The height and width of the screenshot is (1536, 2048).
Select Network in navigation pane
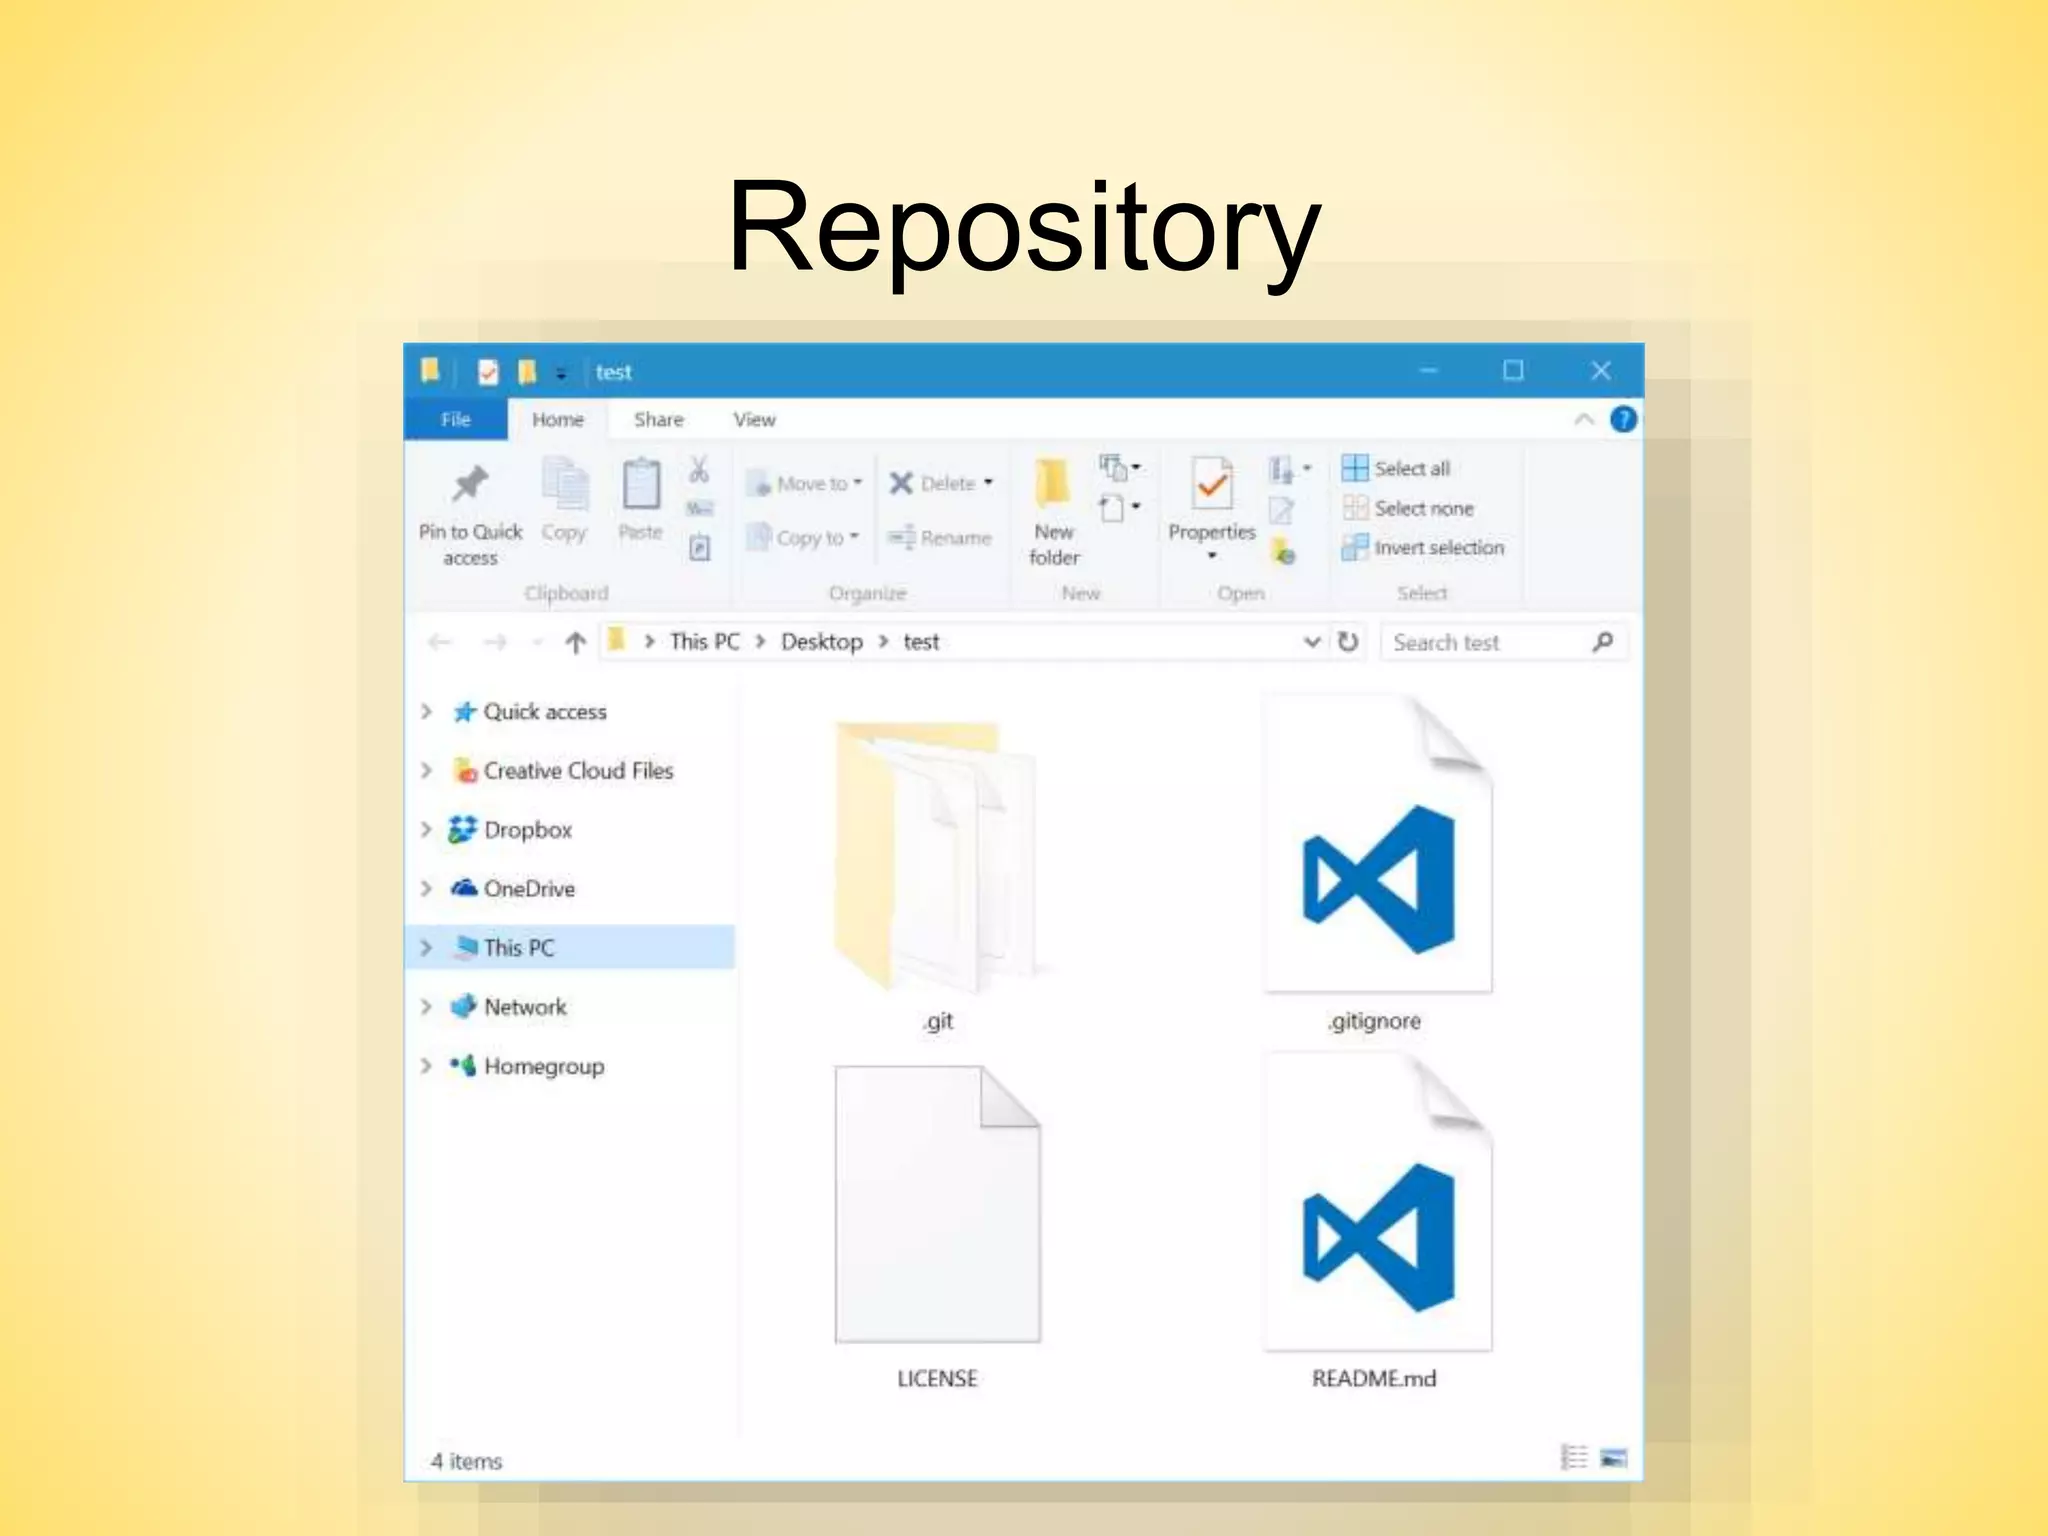[x=525, y=1007]
